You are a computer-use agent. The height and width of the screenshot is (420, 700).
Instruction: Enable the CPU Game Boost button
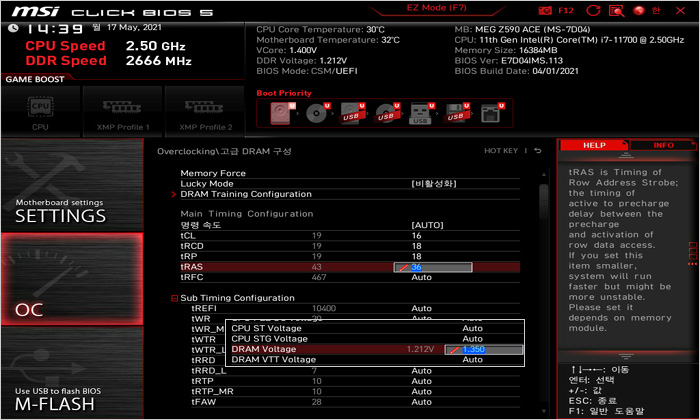(x=41, y=112)
